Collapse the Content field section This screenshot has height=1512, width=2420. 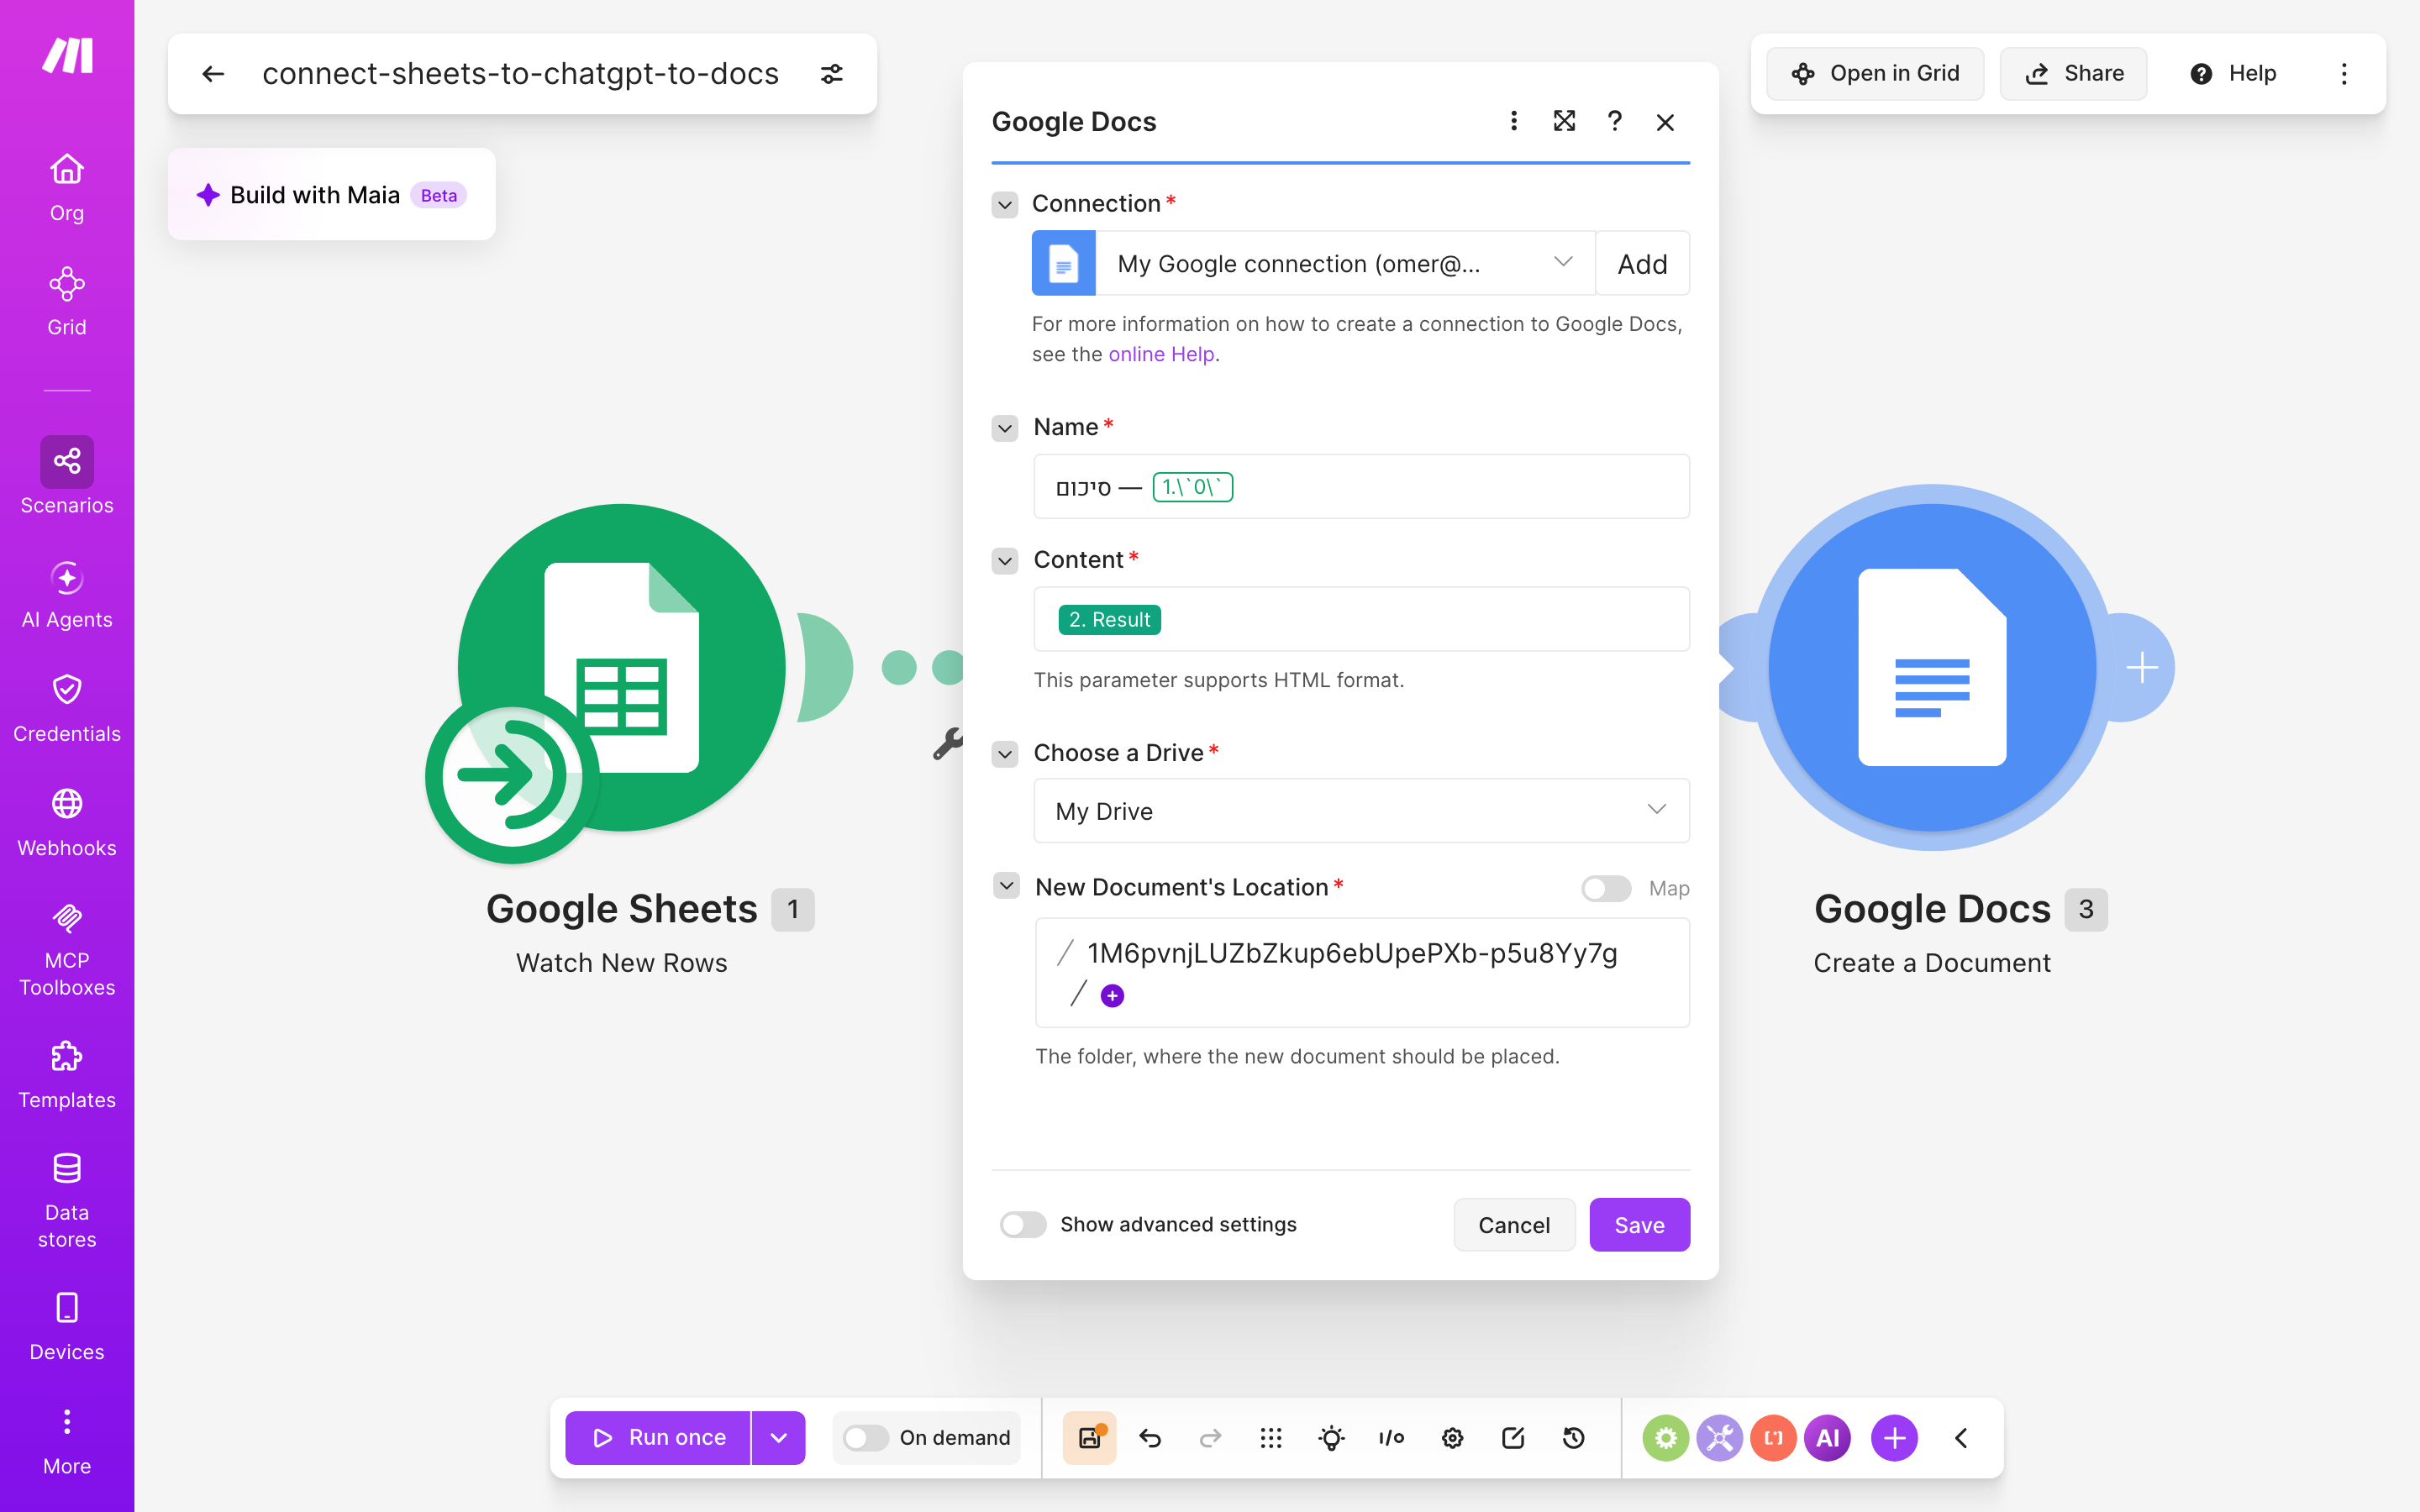point(1005,560)
